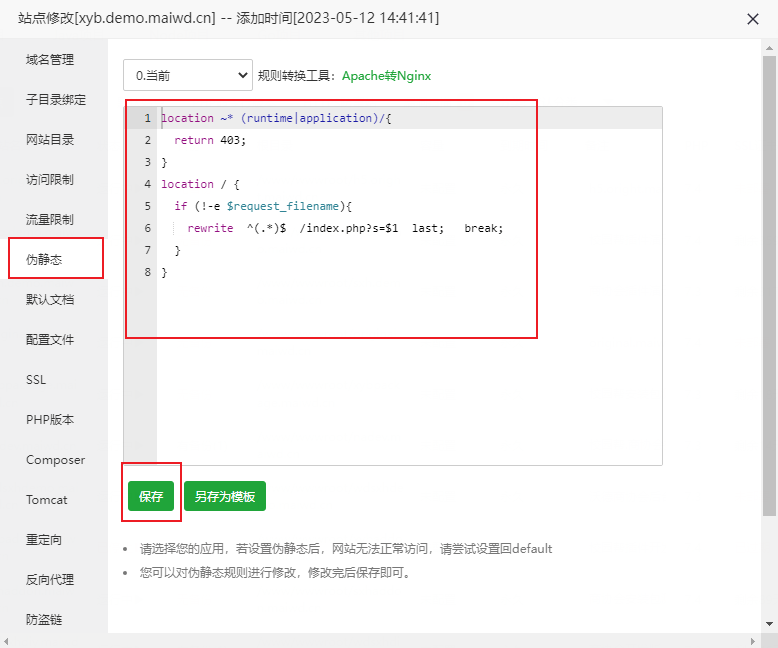
Task: Click the Apache转Nginx conversion link
Action: click(x=386, y=76)
